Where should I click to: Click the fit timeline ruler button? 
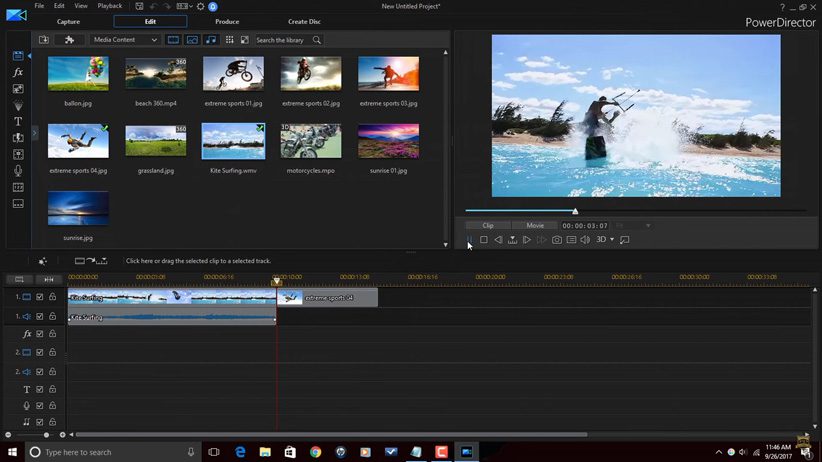[x=49, y=280]
